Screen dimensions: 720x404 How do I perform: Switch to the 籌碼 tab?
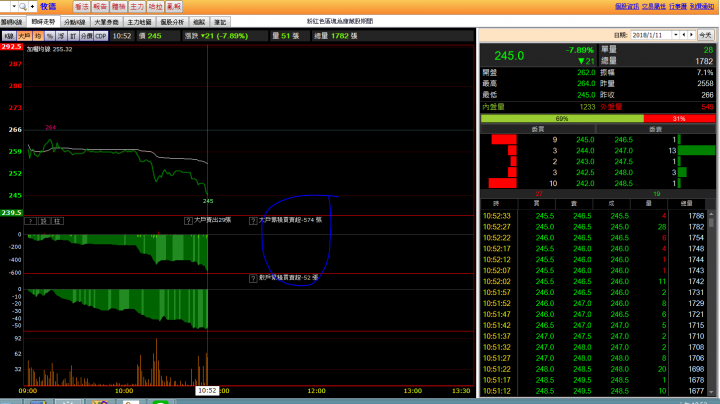coord(199,22)
